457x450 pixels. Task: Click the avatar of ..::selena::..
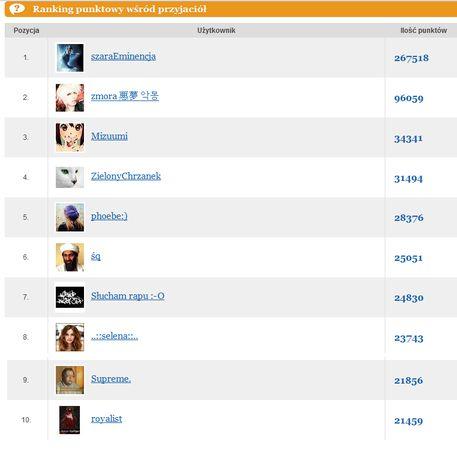tap(70, 337)
